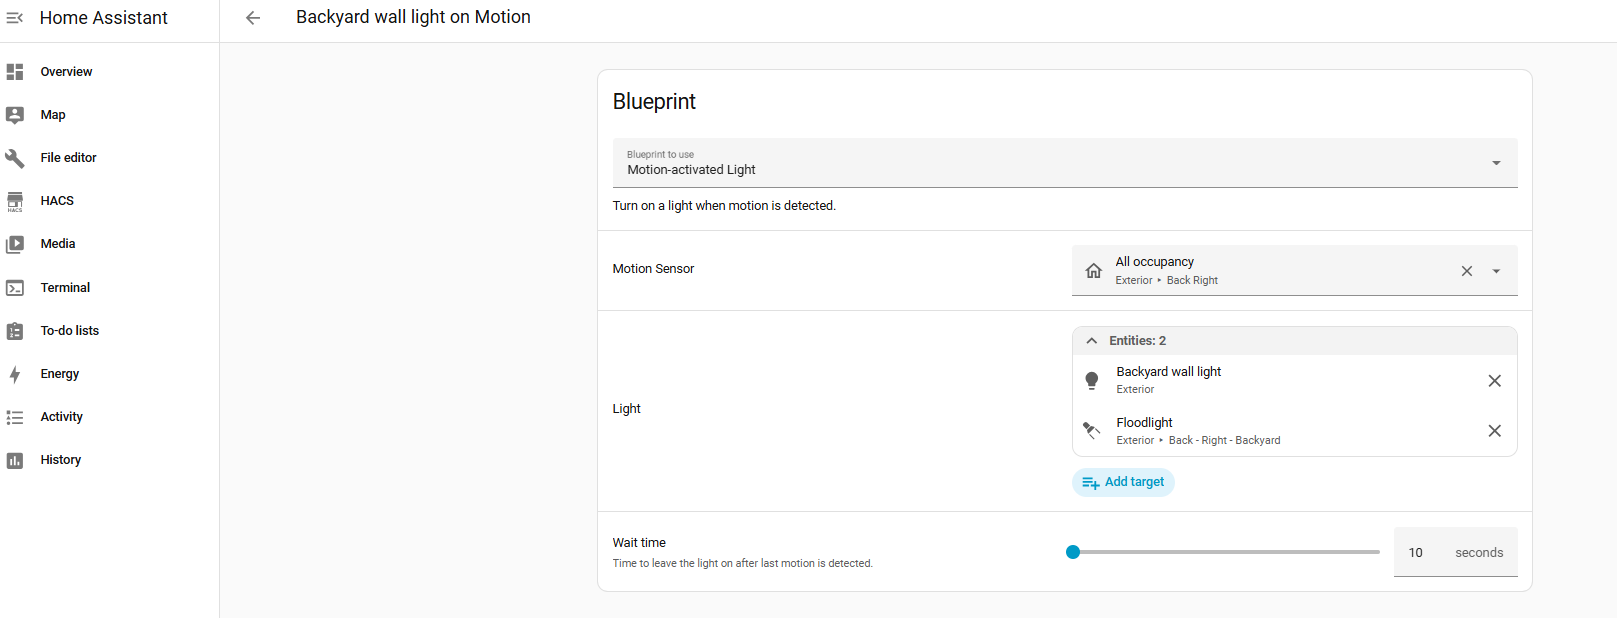
Task: Remove Floodlight entity from light targets
Action: (1494, 431)
